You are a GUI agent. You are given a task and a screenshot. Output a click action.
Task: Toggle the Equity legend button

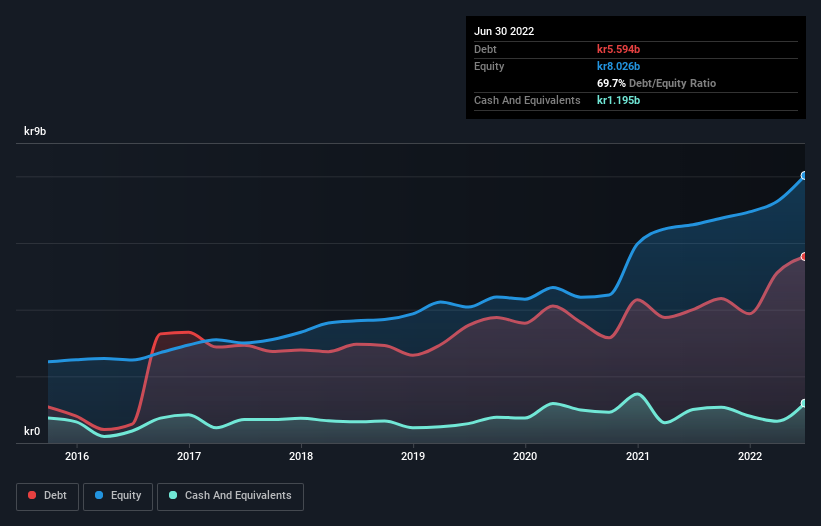tap(118, 496)
